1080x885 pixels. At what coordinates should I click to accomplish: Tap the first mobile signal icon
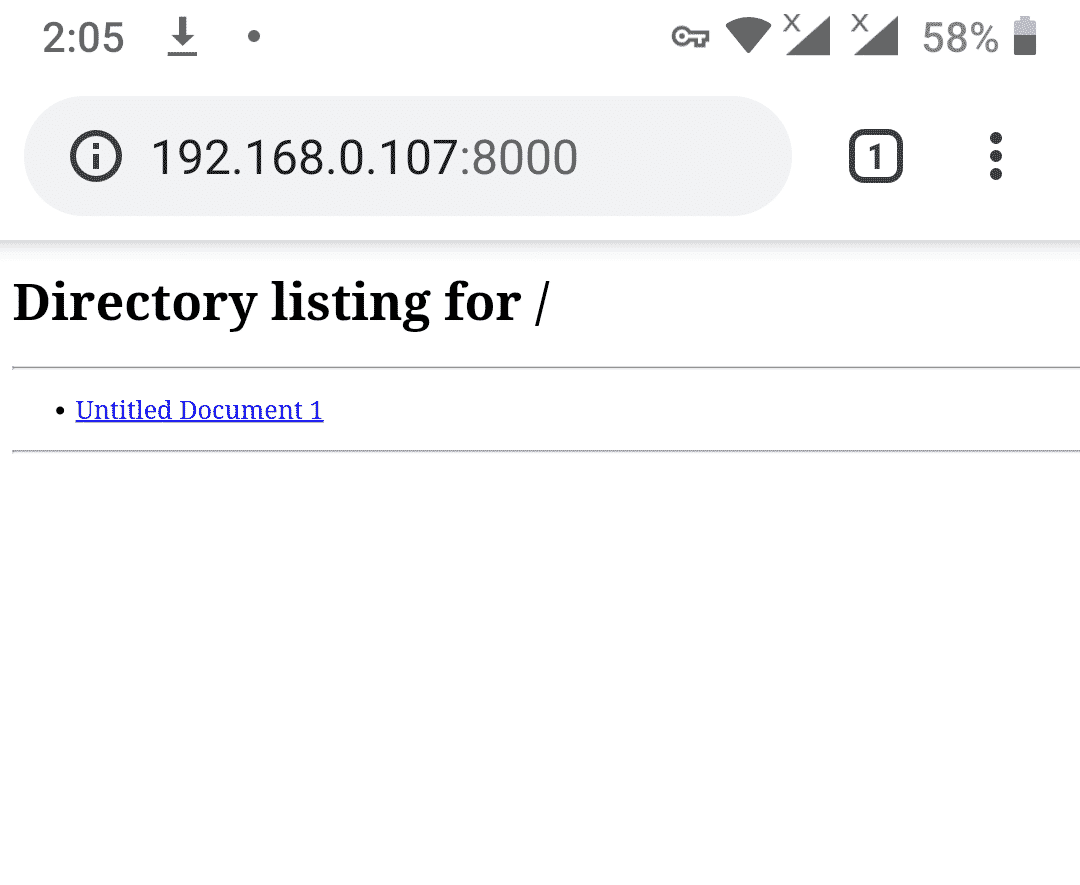(807, 36)
